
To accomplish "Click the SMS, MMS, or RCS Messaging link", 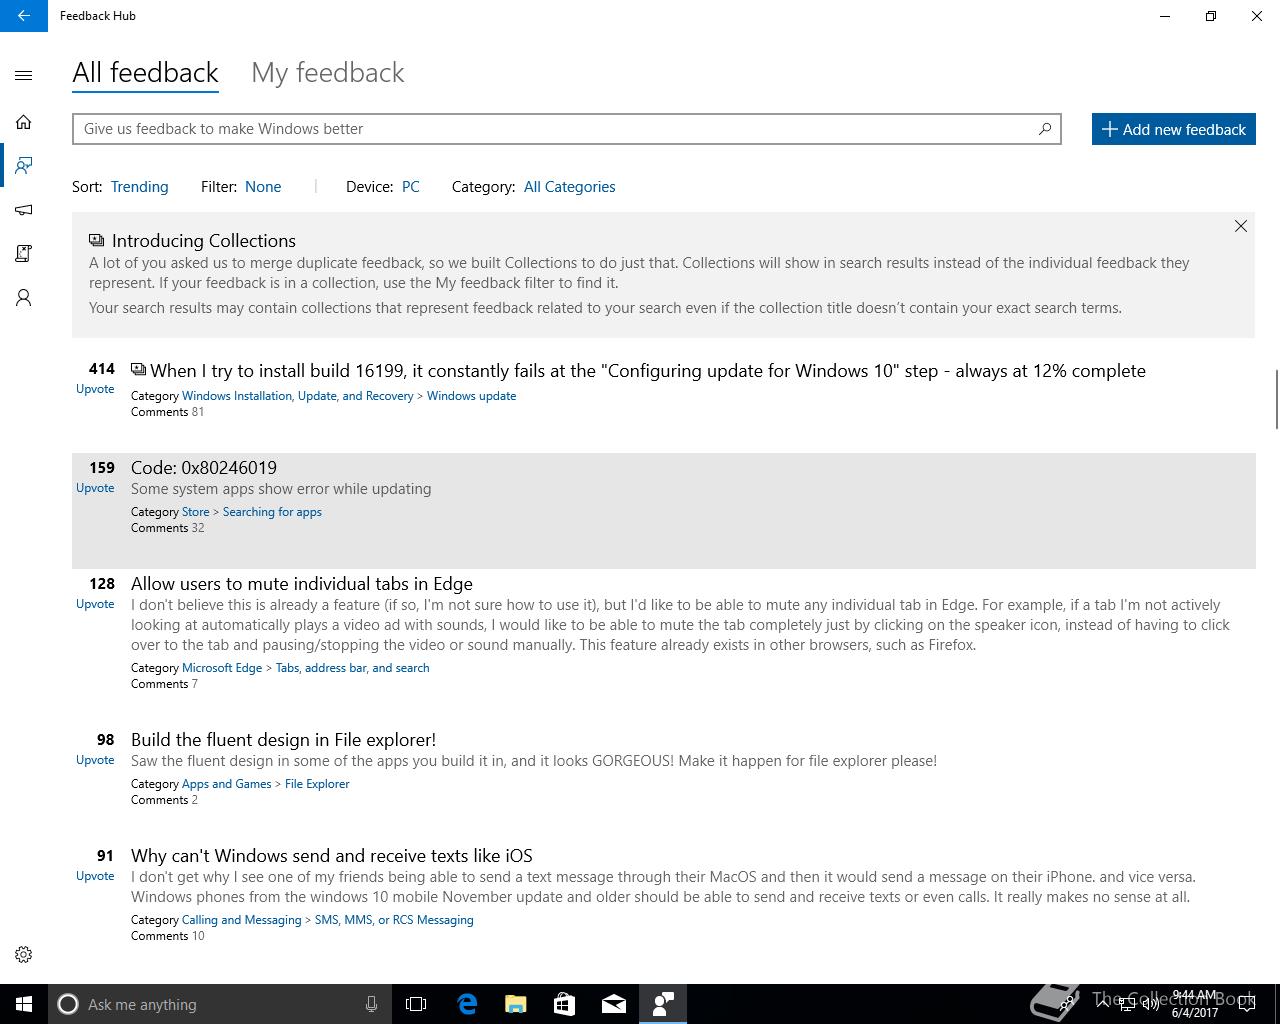I will point(394,920).
